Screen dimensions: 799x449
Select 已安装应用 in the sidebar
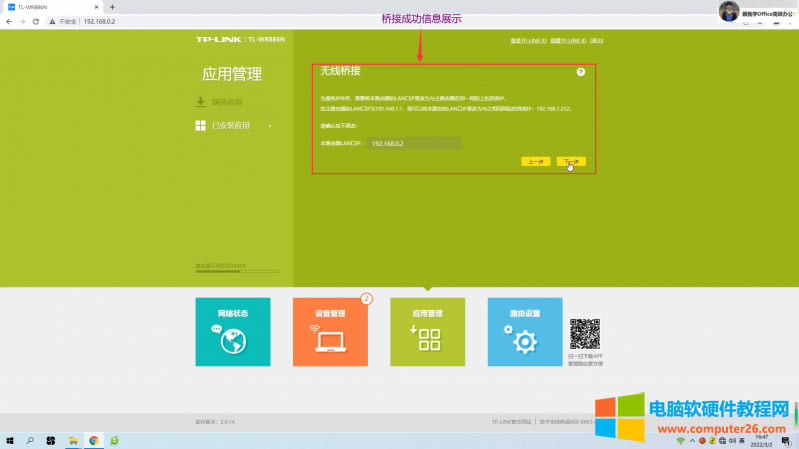[x=229, y=126]
